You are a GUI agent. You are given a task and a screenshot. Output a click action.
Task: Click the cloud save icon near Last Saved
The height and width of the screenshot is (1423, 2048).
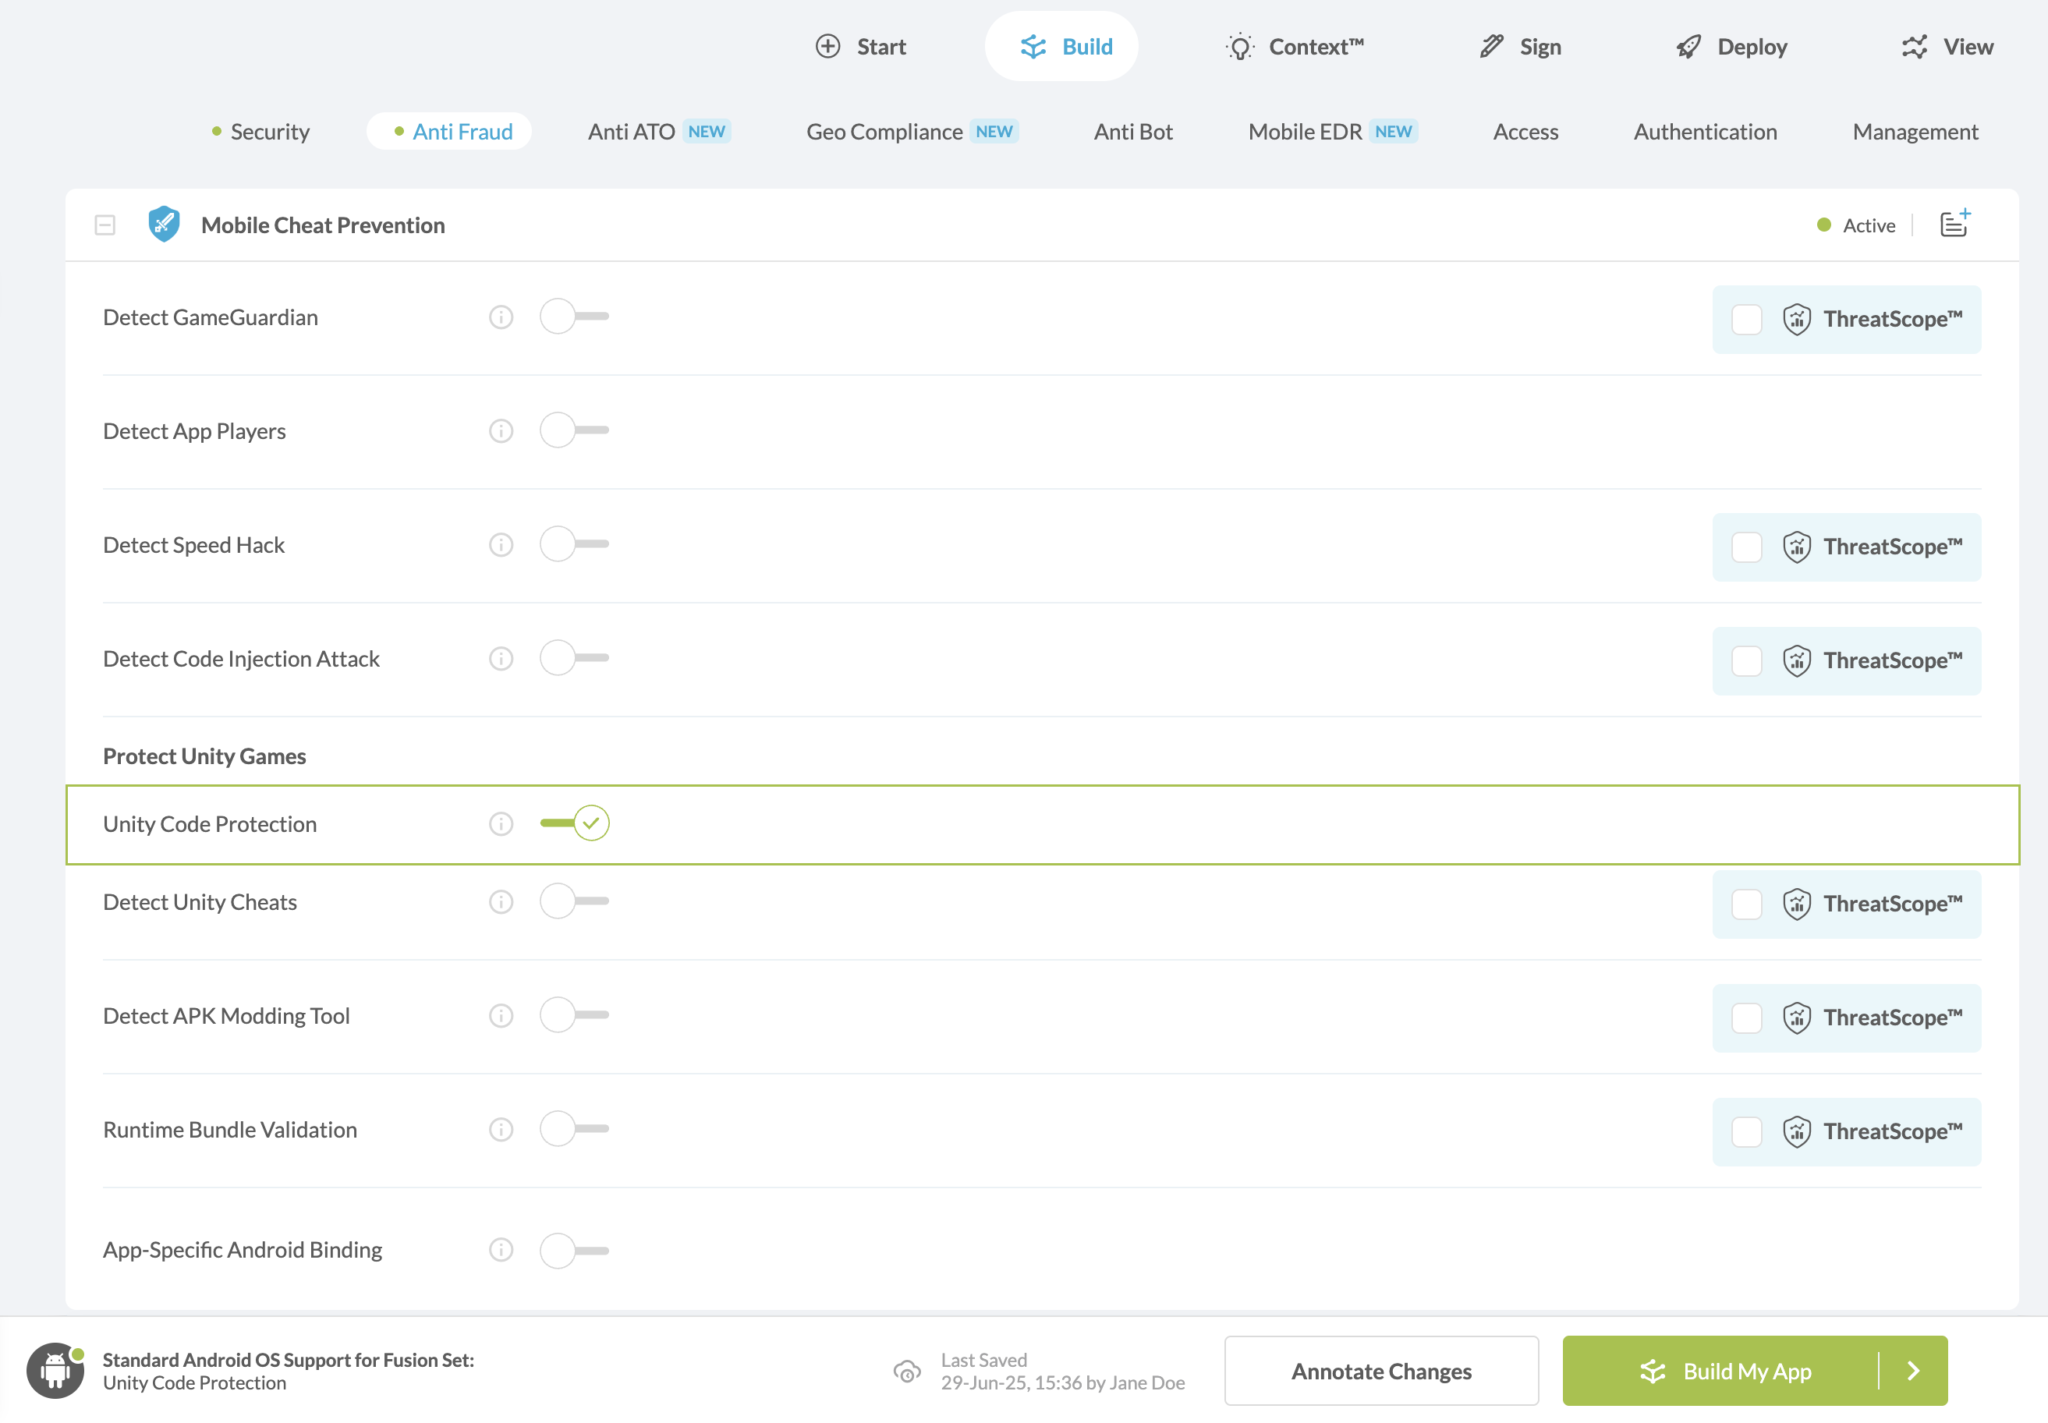(907, 1371)
